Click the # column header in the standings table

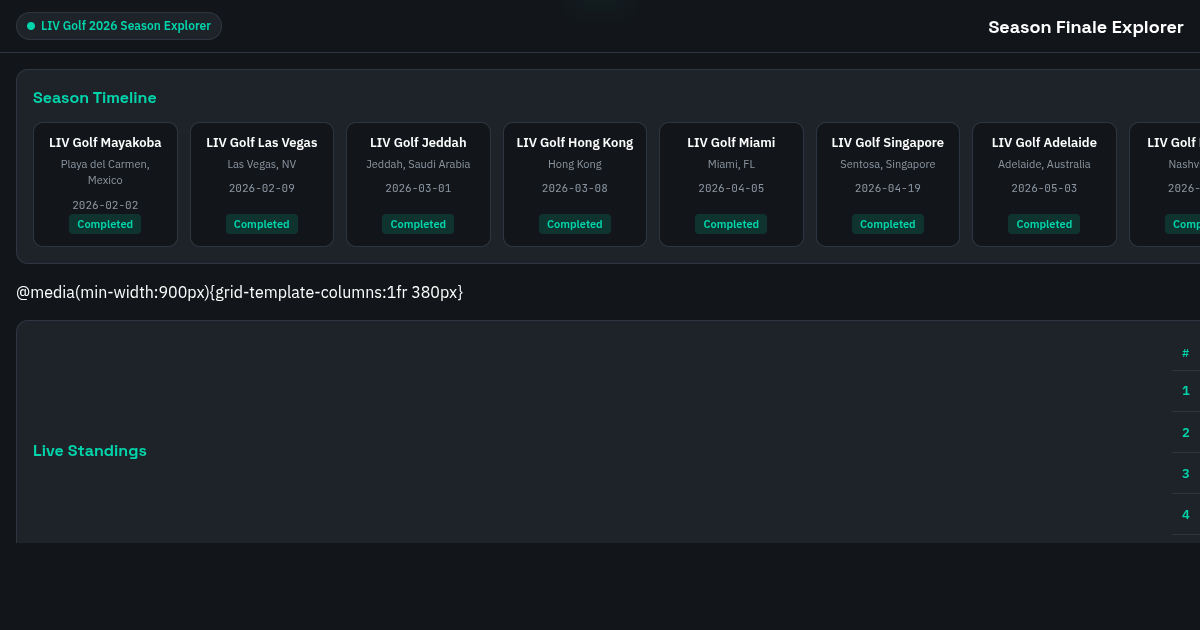(x=1186, y=353)
